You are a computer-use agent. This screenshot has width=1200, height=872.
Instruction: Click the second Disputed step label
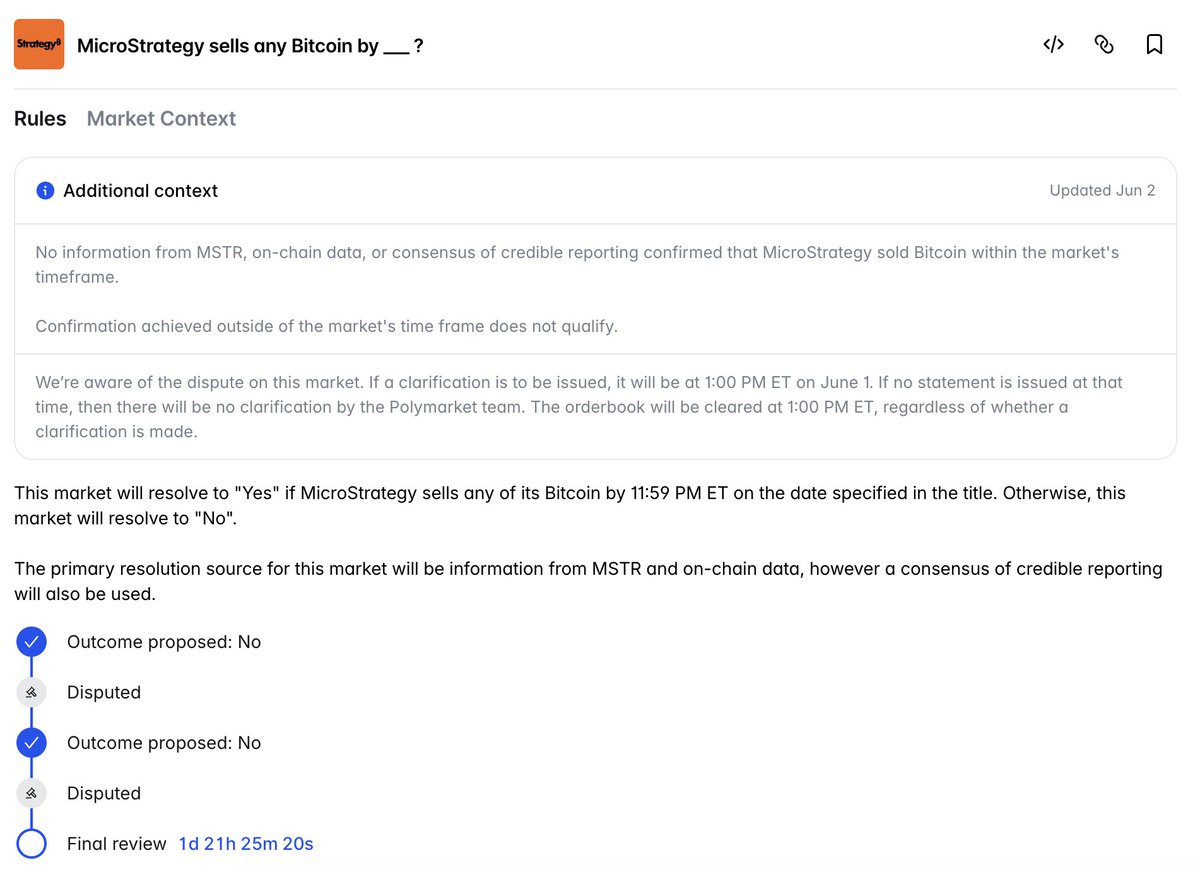pyautogui.click(x=104, y=793)
